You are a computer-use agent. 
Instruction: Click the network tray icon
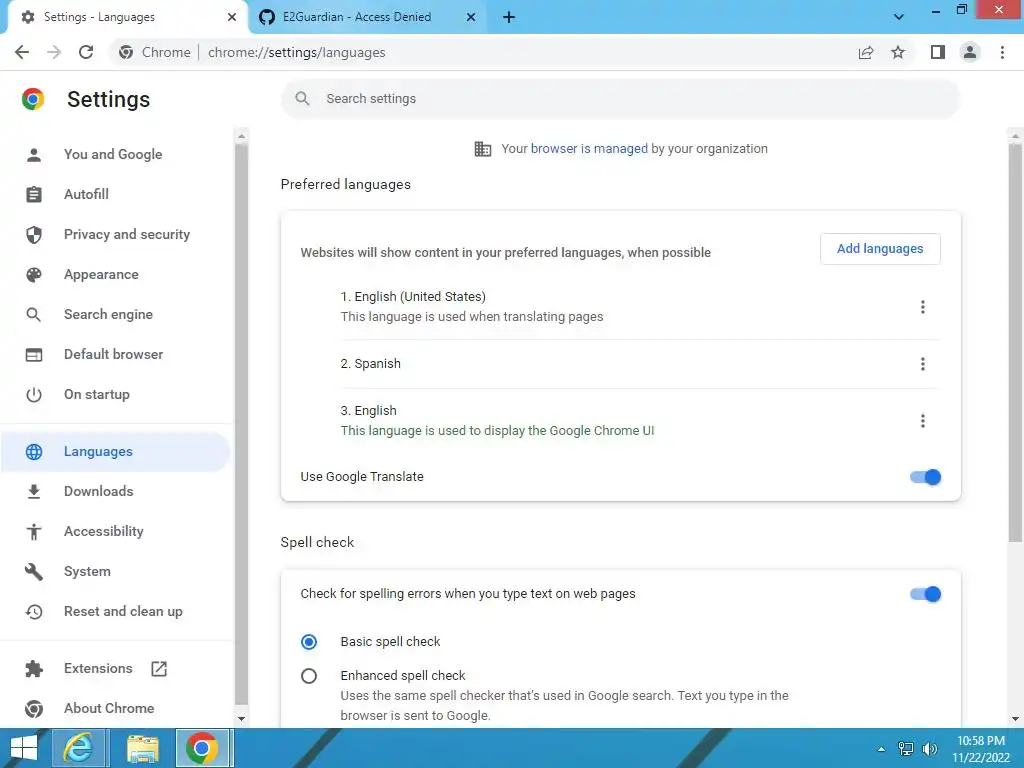pos(906,749)
